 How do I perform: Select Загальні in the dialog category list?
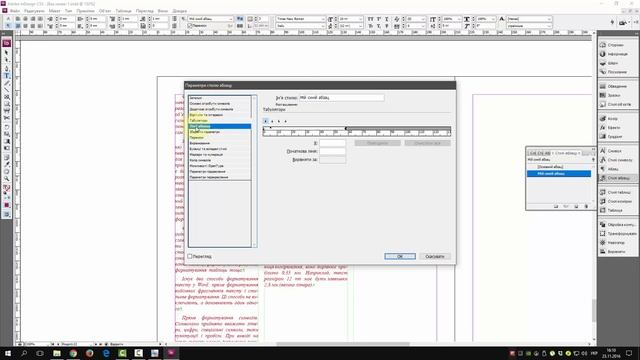(220, 98)
